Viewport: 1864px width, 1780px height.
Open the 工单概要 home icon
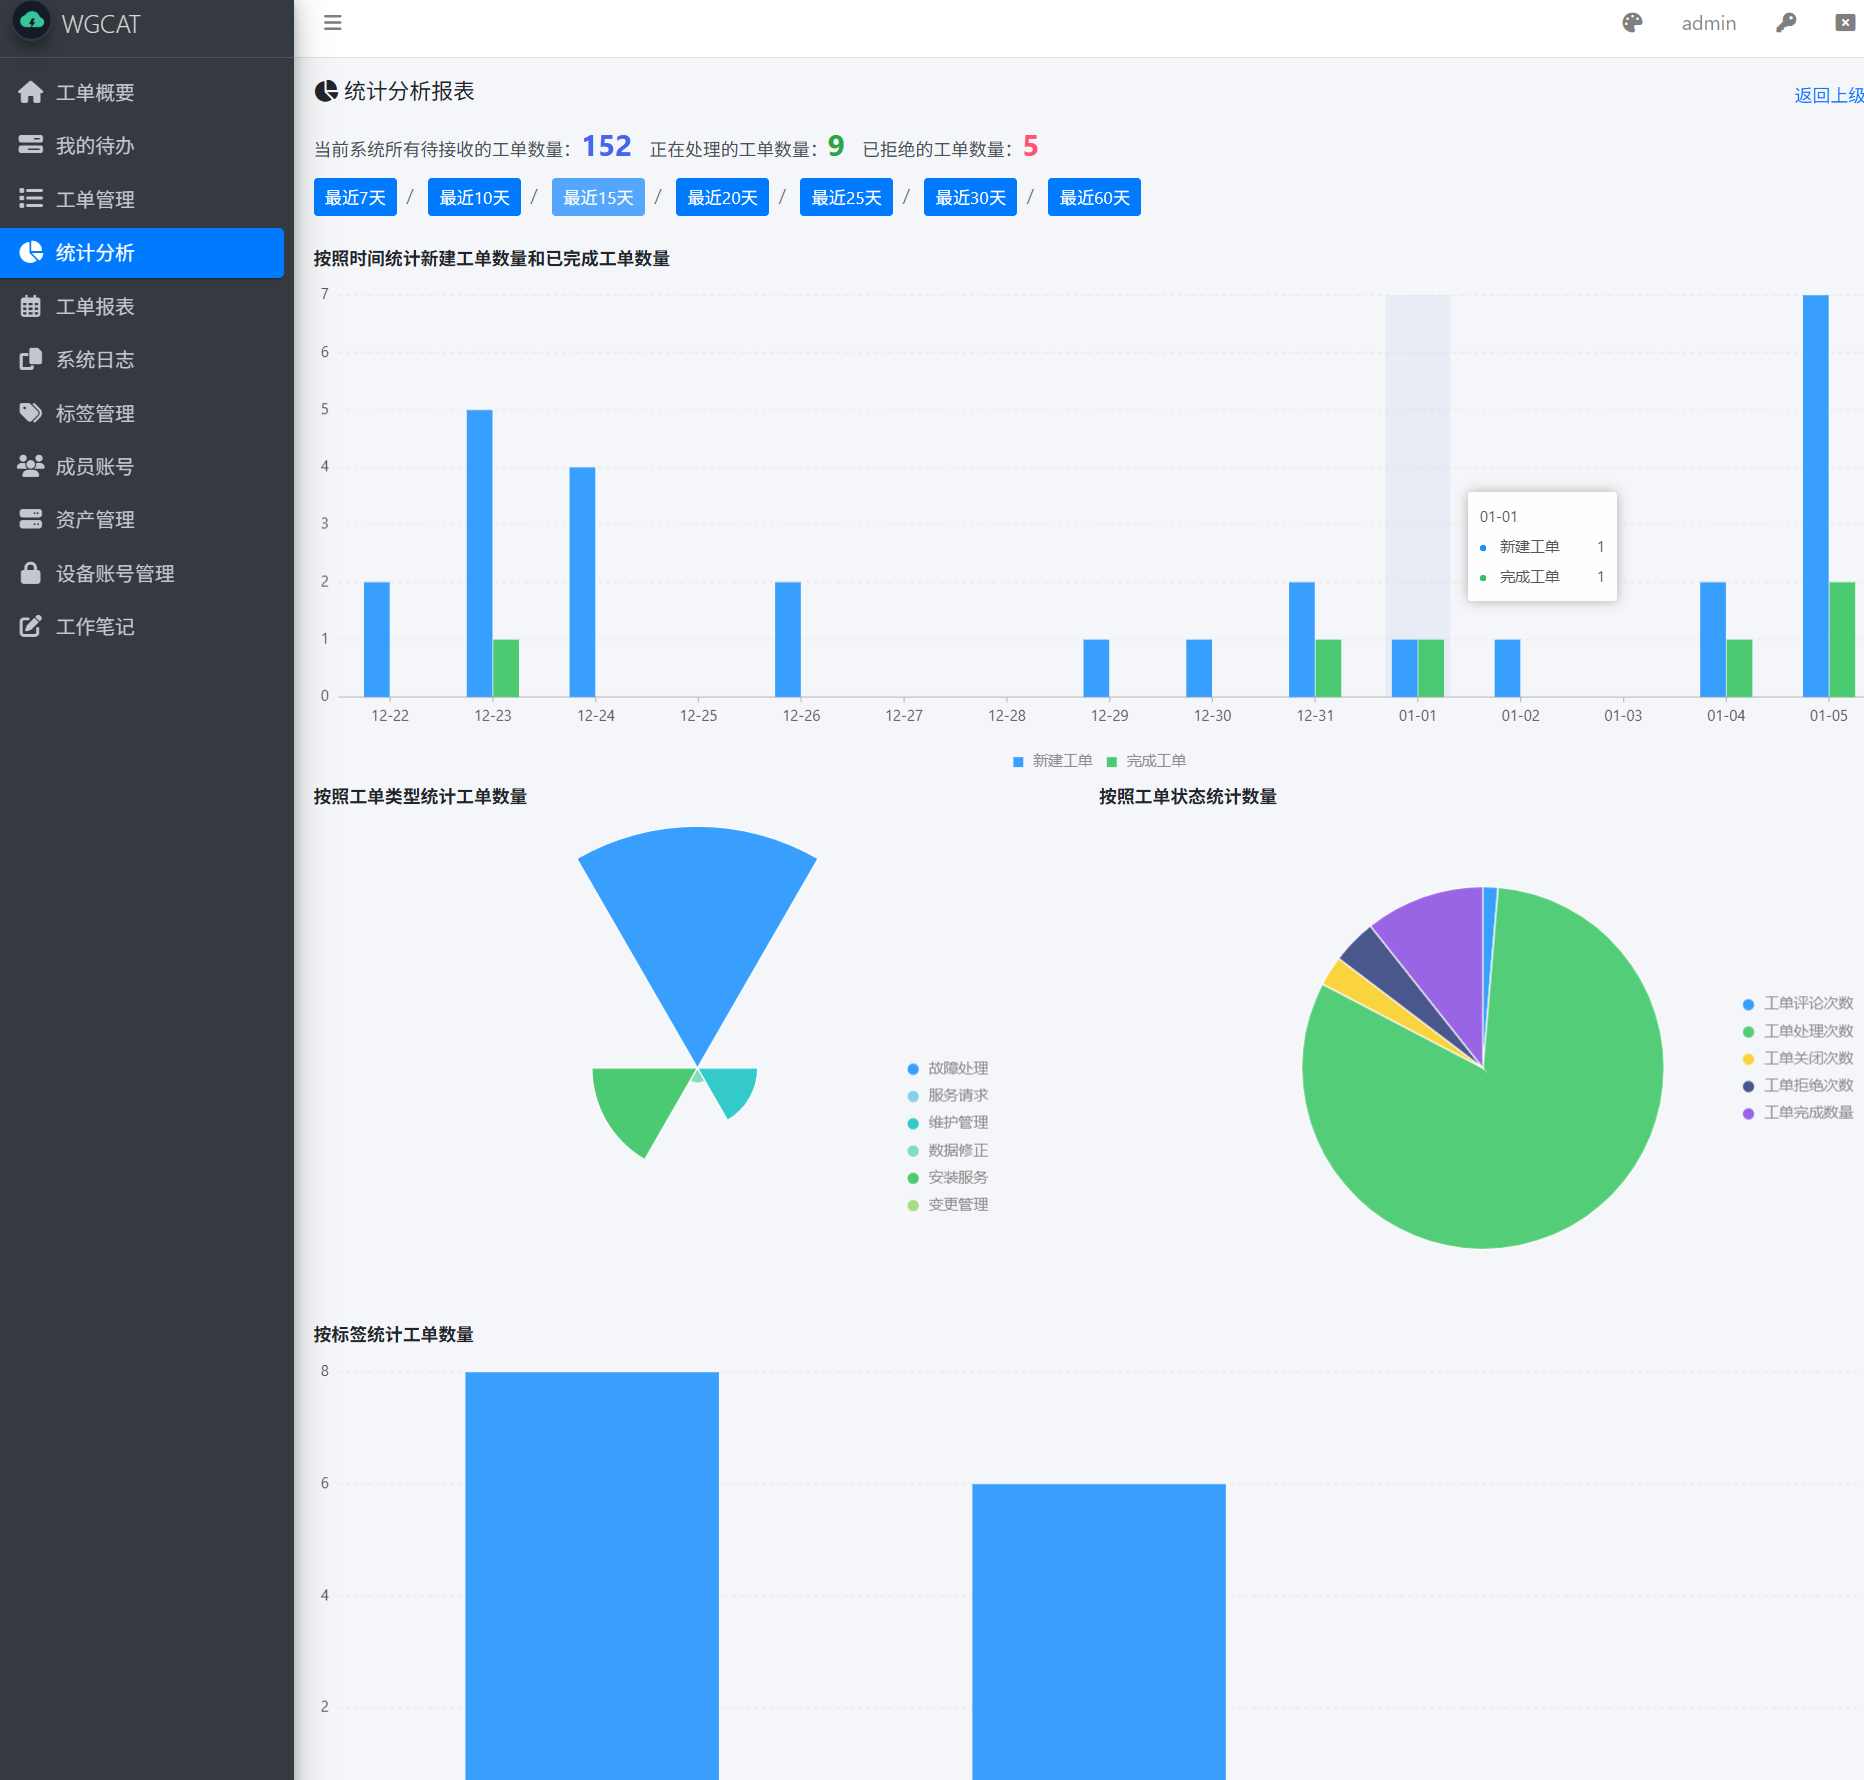[30, 92]
